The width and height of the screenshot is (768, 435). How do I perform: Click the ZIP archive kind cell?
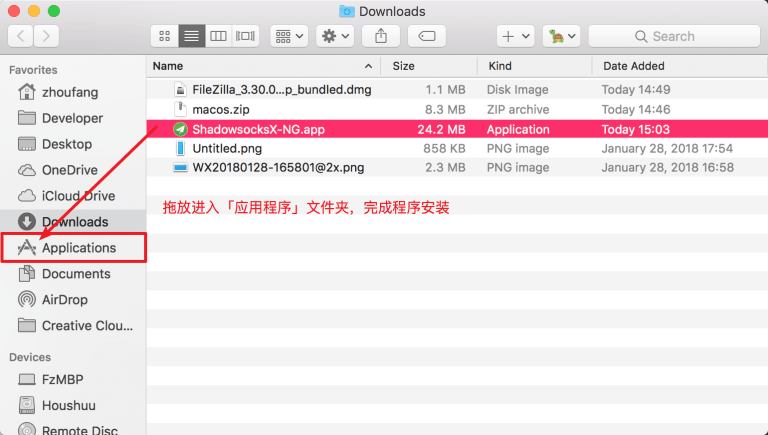[x=518, y=109]
